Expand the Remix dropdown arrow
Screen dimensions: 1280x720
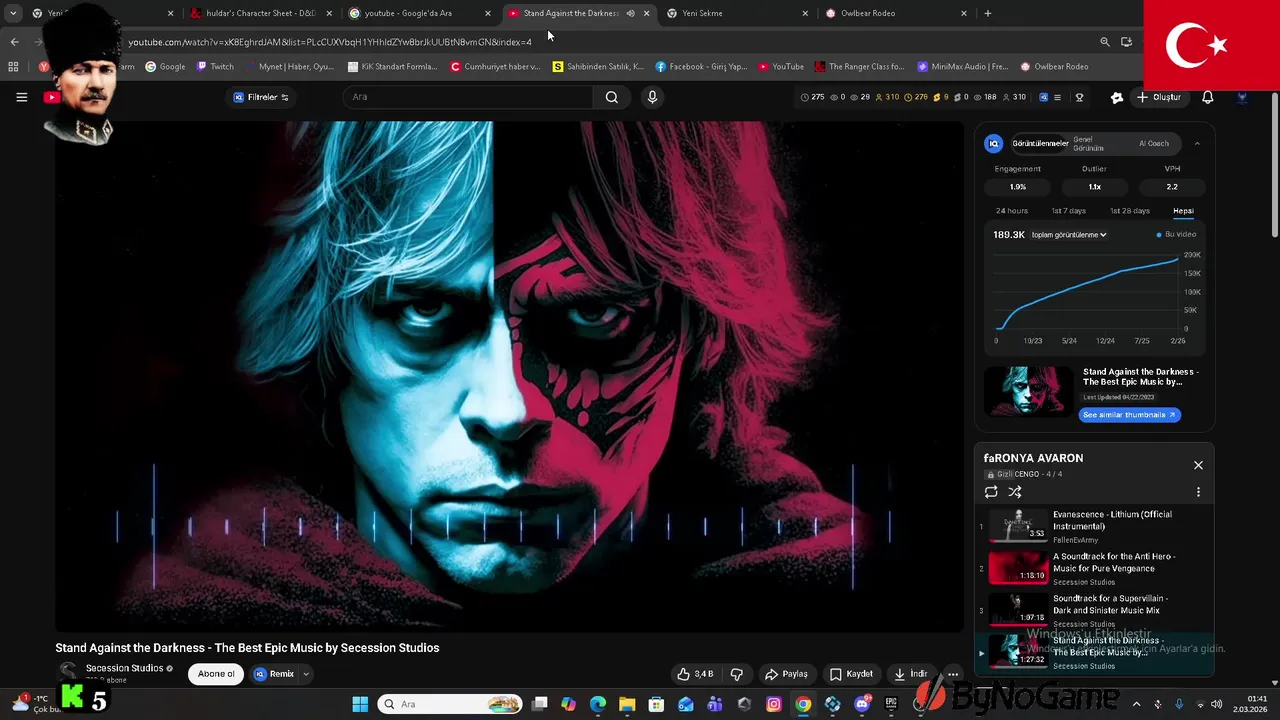click(306, 674)
